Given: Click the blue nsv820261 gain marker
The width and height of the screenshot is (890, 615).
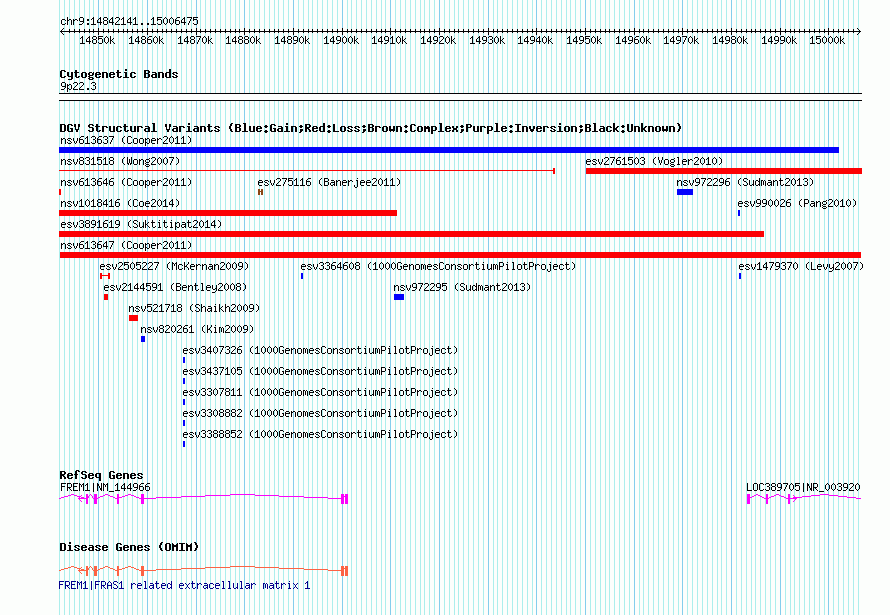Looking at the screenshot, I should click(143, 339).
